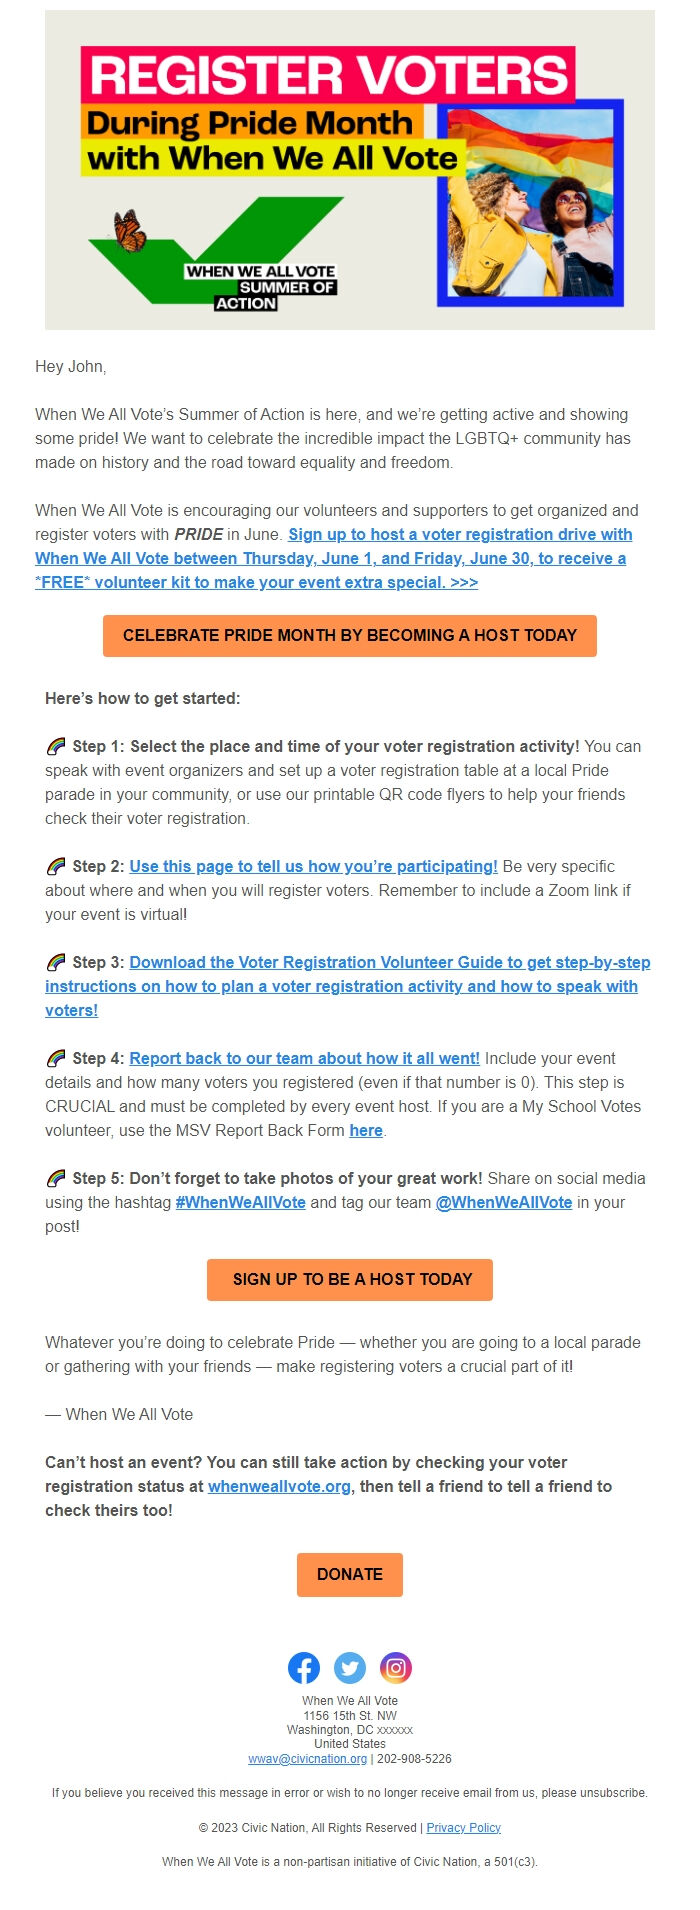Click the rainbow icon beside Step 3
This screenshot has height=1910, width=700.
click(x=55, y=961)
